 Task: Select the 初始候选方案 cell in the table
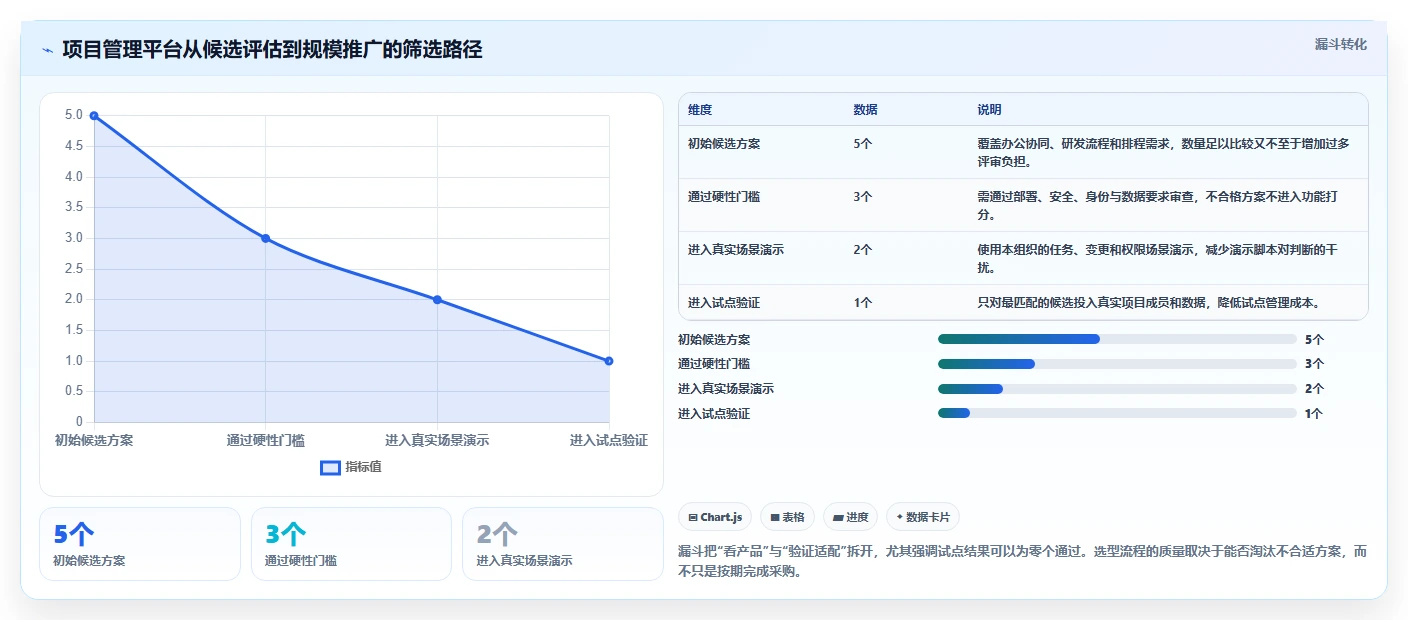[x=724, y=143]
